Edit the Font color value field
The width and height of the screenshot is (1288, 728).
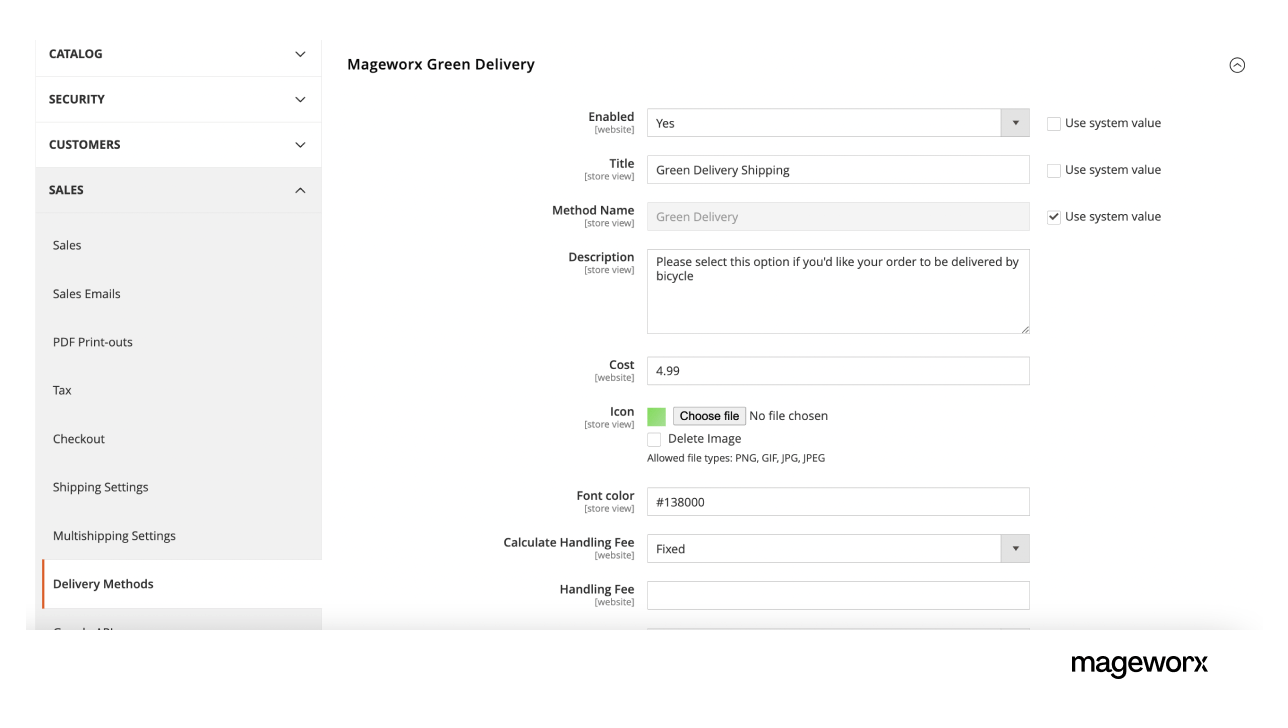click(838, 501)
